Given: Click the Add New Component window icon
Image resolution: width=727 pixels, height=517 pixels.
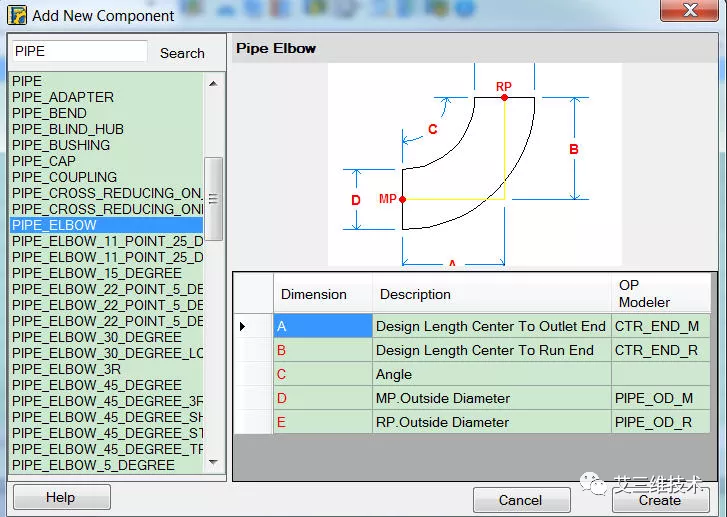Looking at the screenshot, I should (16, 15).
